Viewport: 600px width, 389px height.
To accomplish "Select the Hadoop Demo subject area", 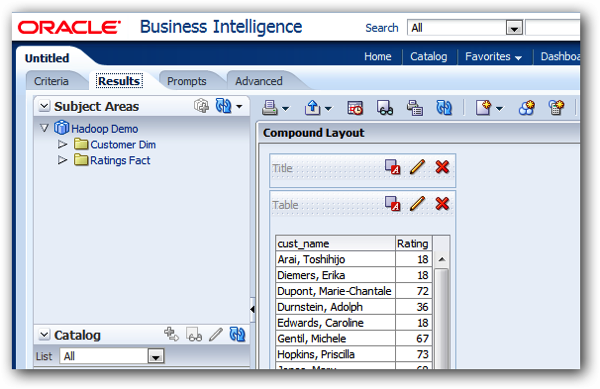I will click(104, 129).
